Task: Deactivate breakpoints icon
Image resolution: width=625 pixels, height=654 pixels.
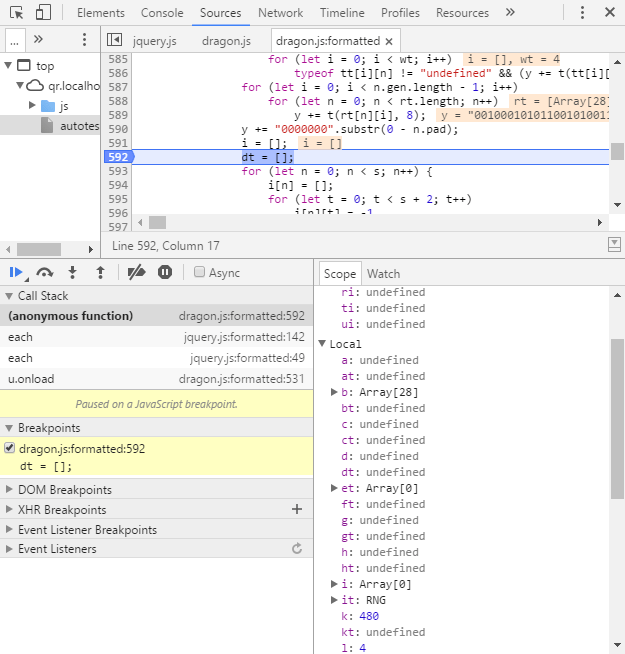Action: click(137, 272)
